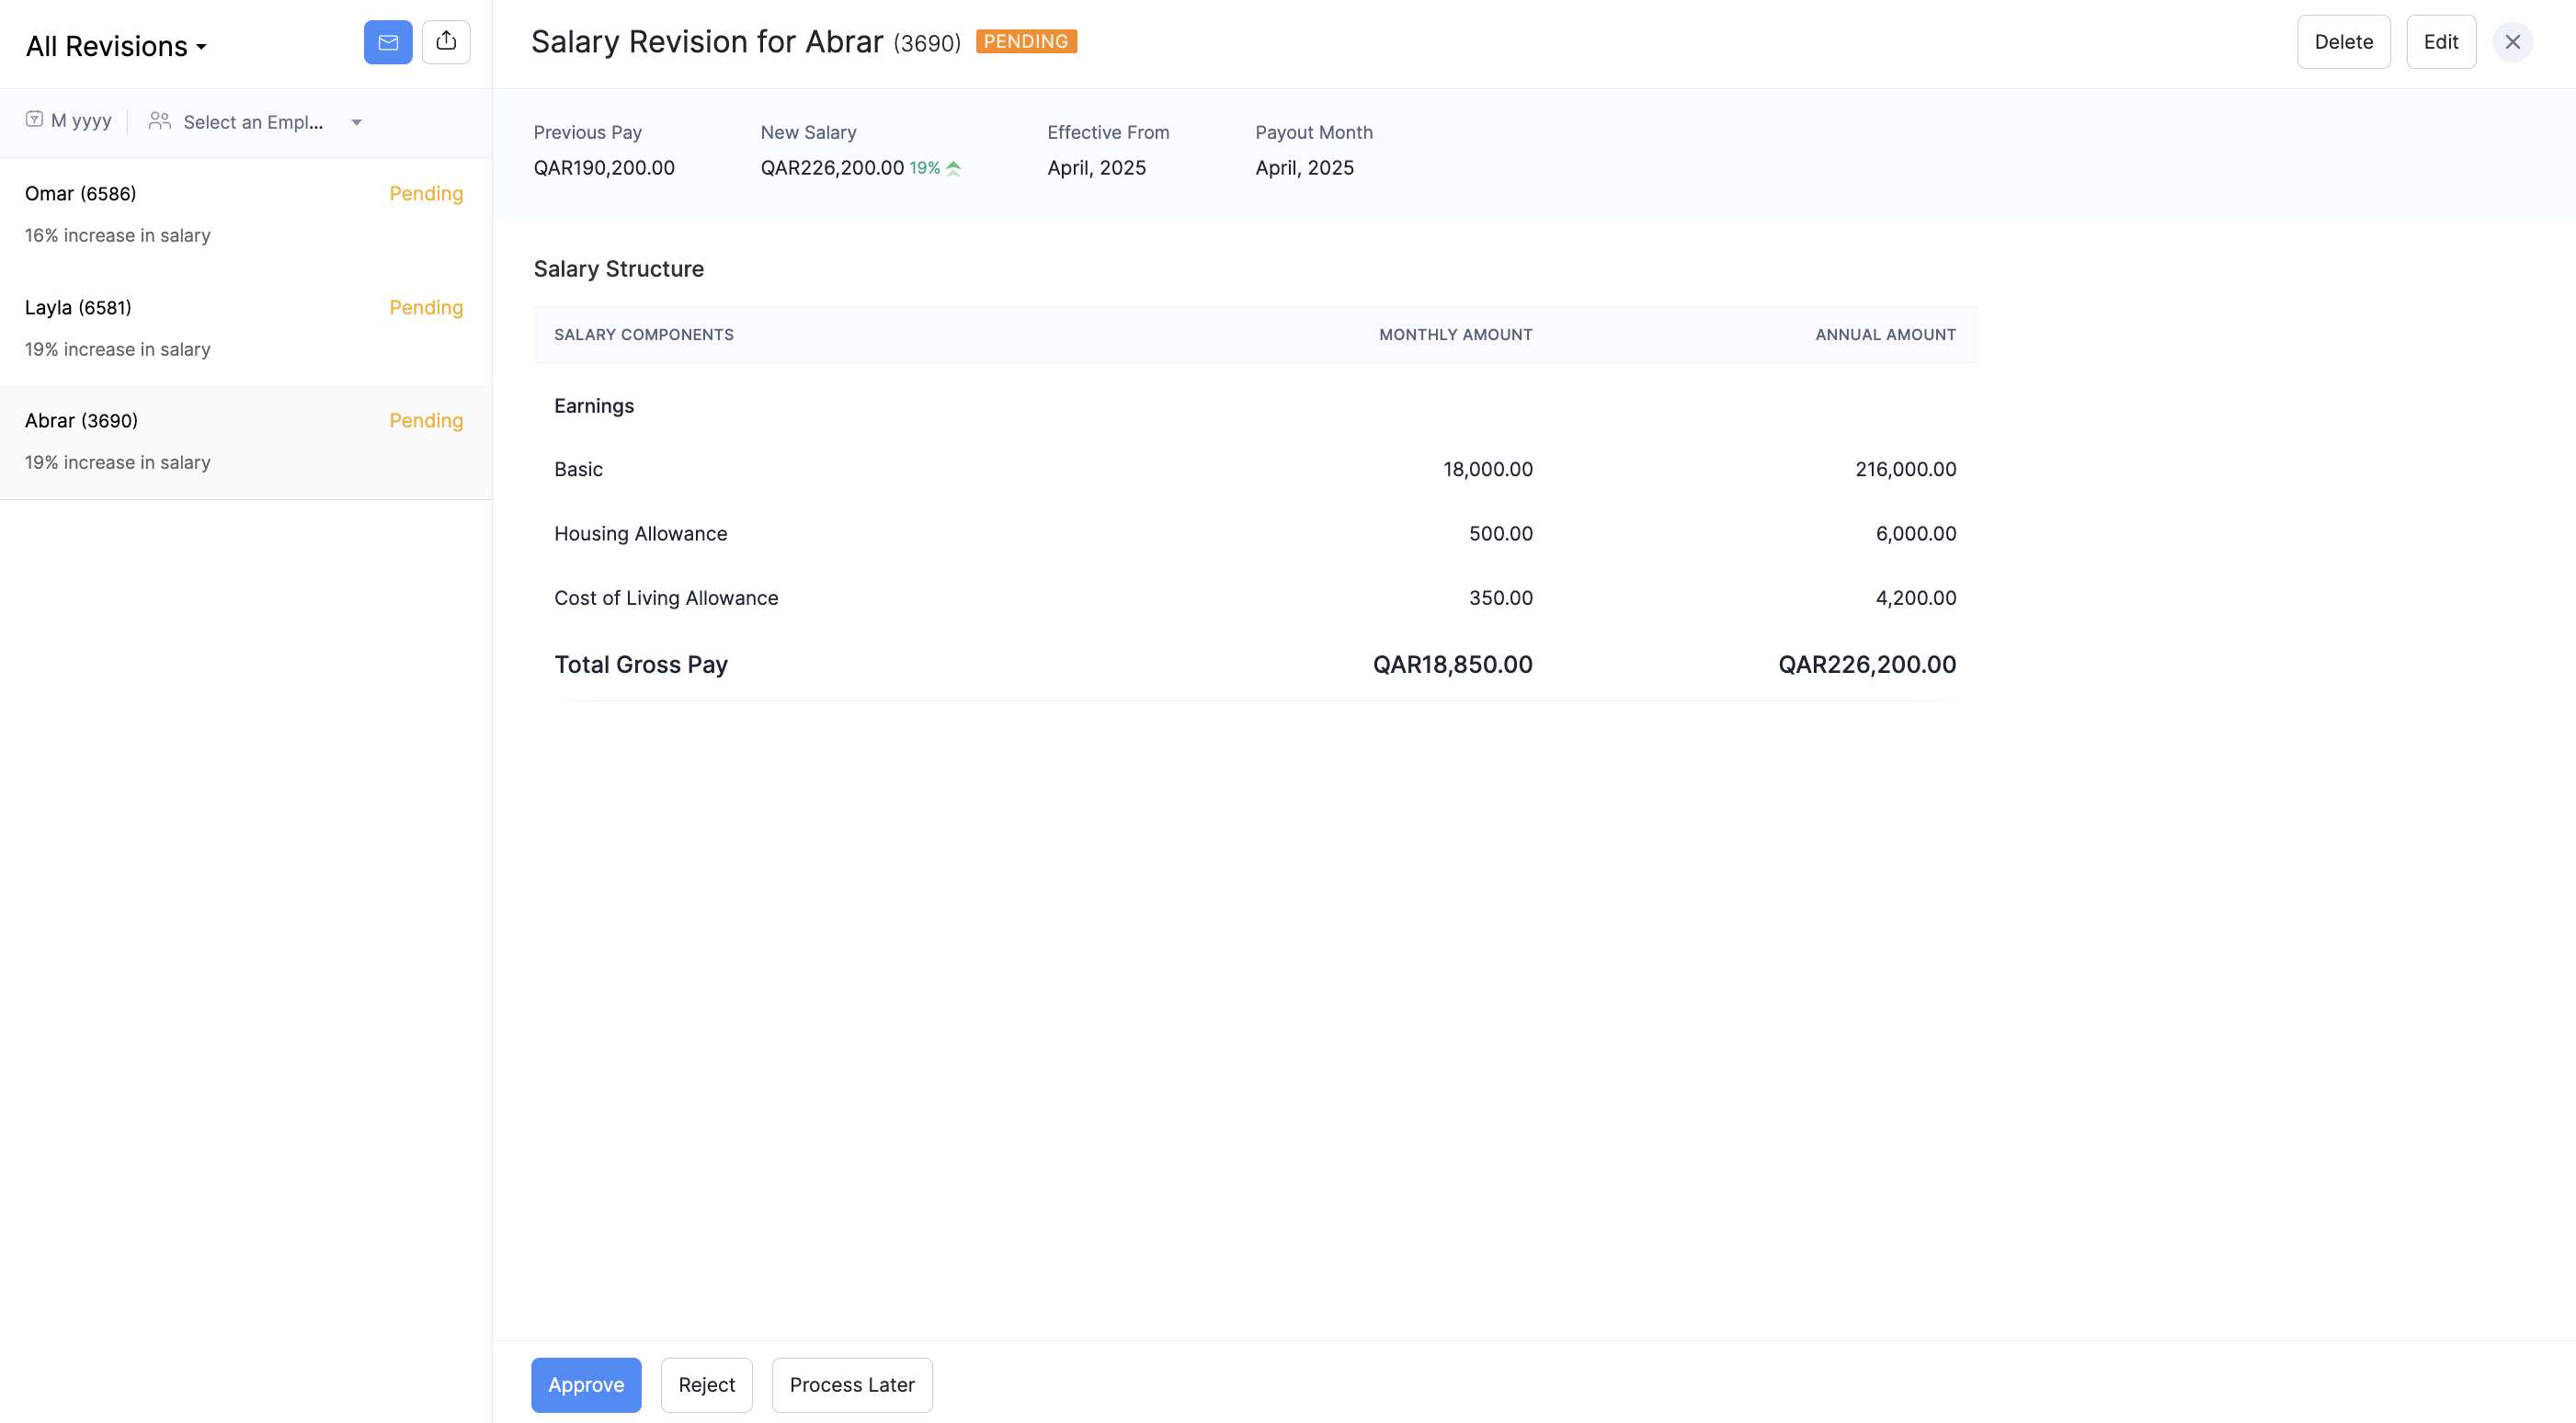The width and height of the screenshot is (2576, 1423).
Task: Approve the salary revision
Action: click(586, 1384)
